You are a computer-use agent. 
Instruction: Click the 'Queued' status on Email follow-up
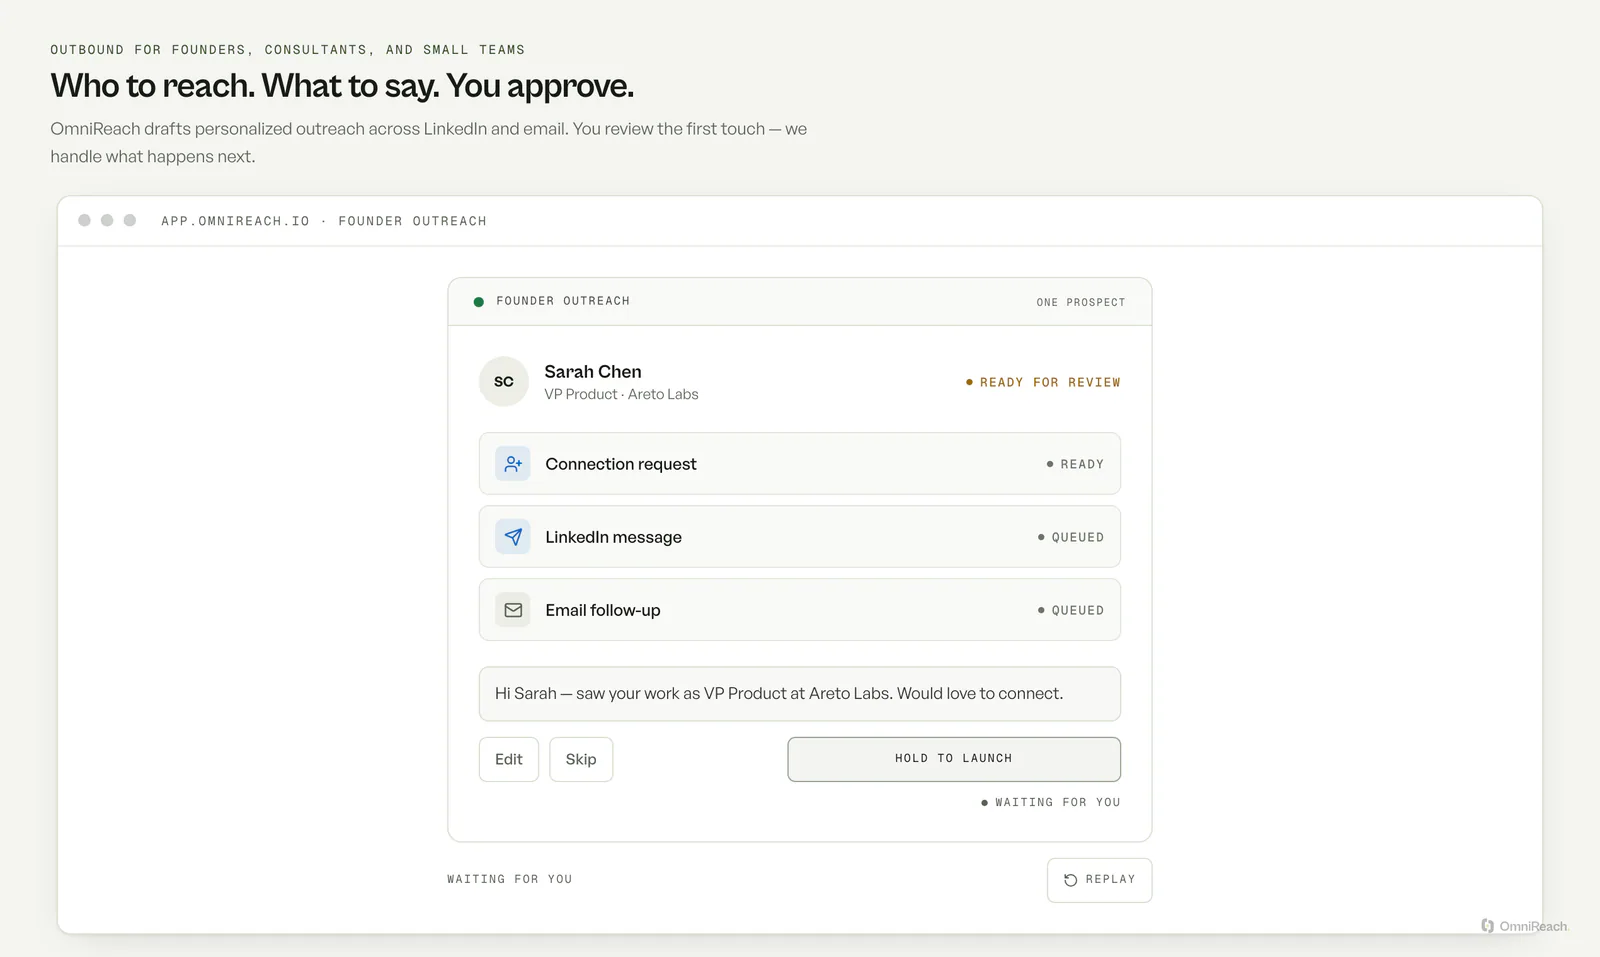coord(1071,610)
